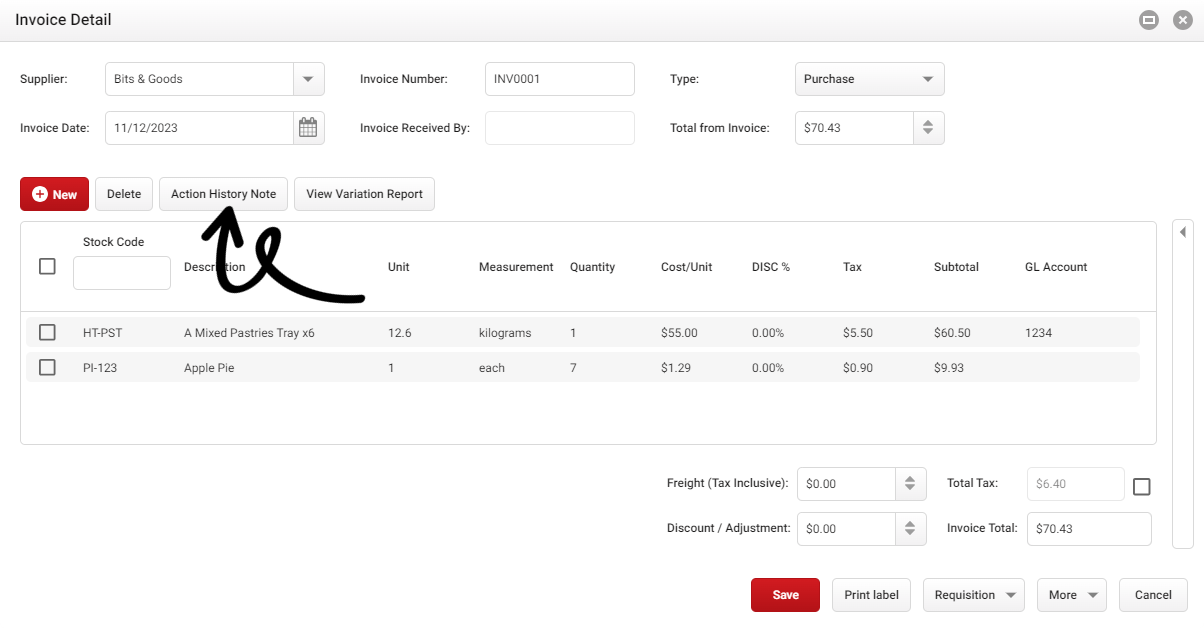1204x628 pixels.
Task: Click the Stock Code filter field
Action: click(x=122, y=273)
